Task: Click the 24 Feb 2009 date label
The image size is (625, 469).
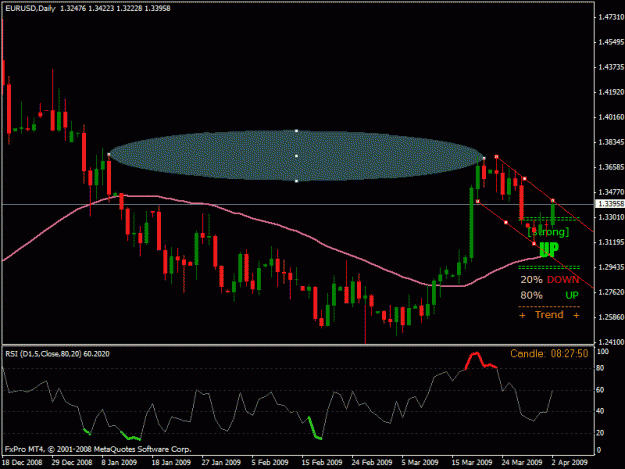Action: (x=372, y=463)
